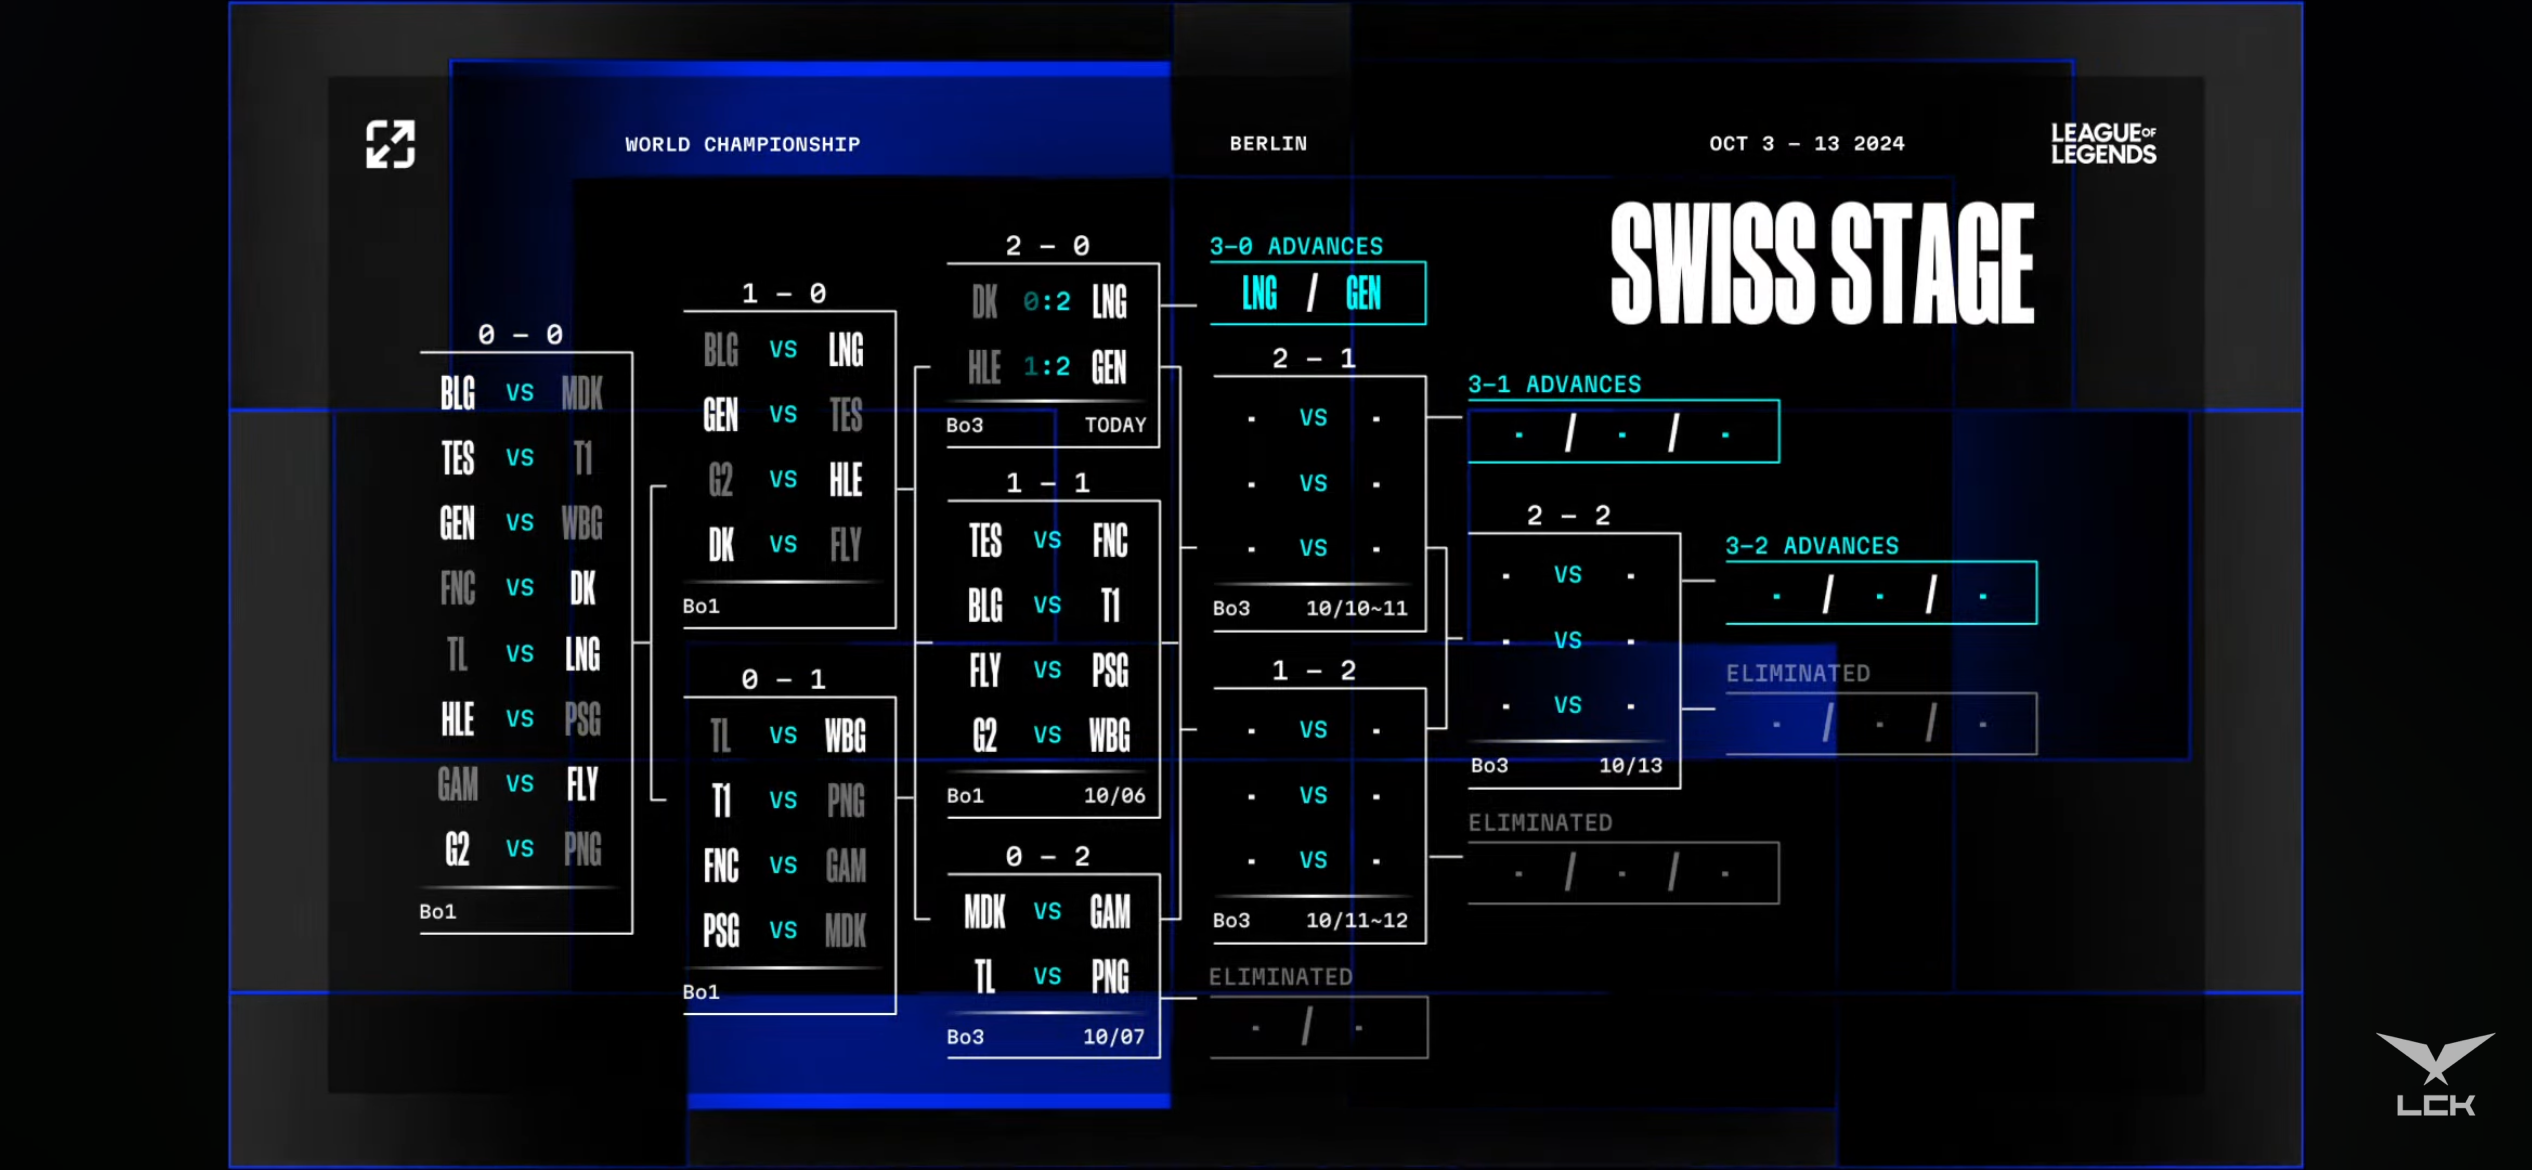Select WBG in the GEN vs WBG match
Screen dimensions: 2532x1170
[x=582, y=523]
